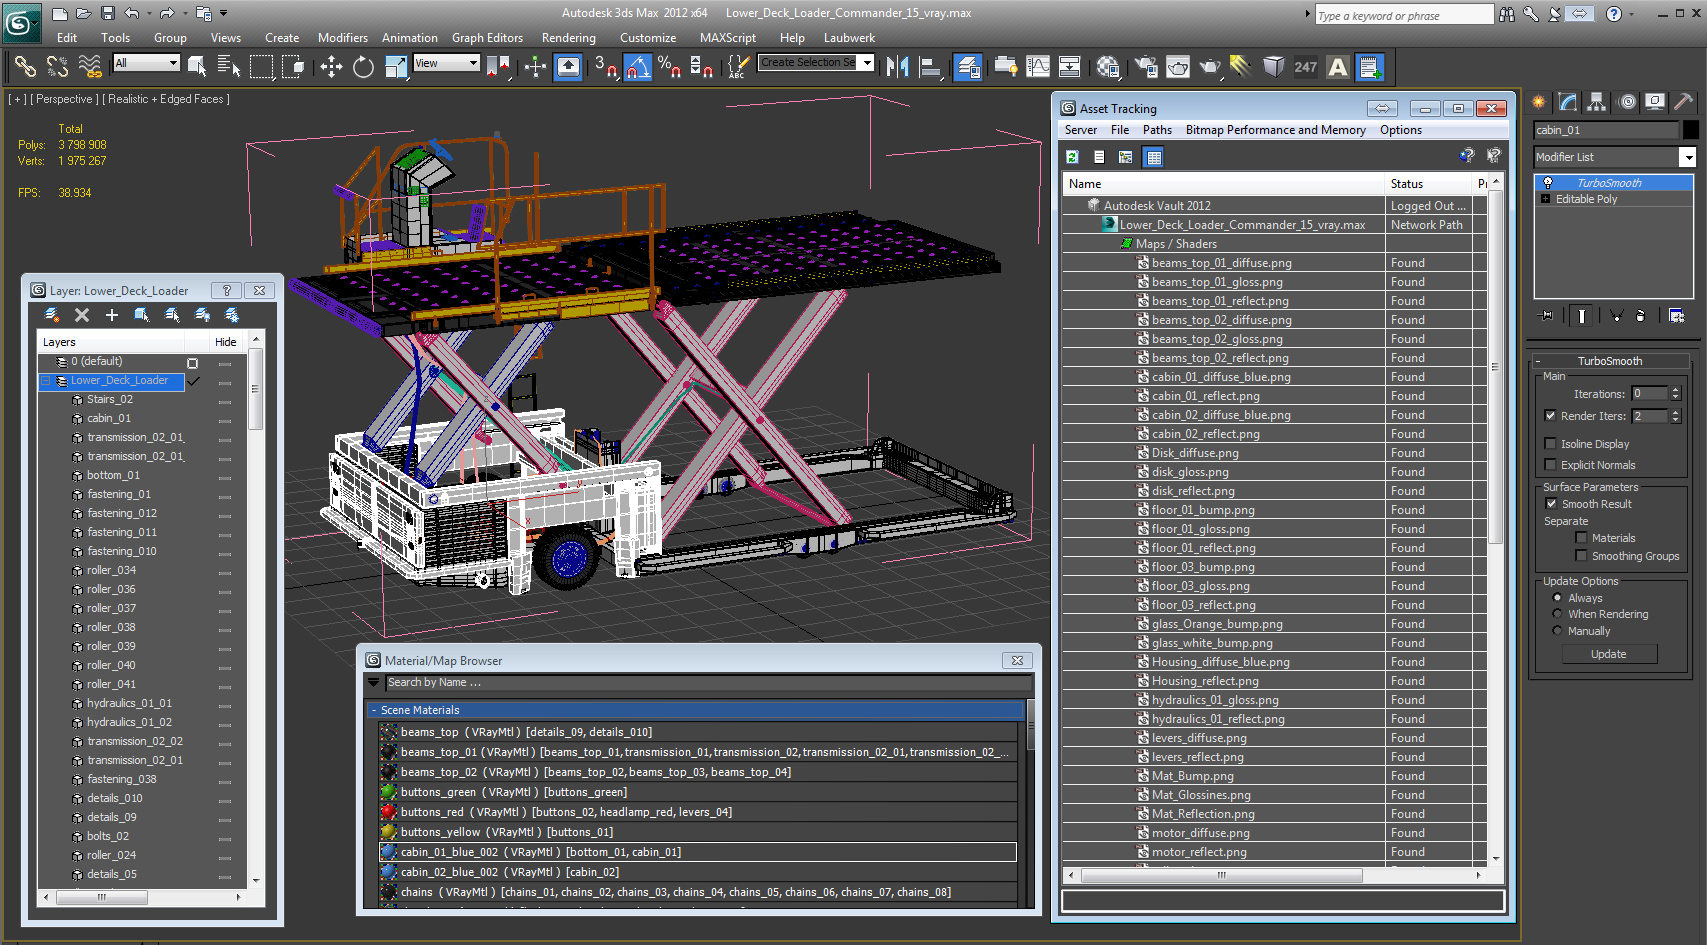1707x945 pixels.
Task: Click the buttons_red material sample swatch
Action: [389, 812]
